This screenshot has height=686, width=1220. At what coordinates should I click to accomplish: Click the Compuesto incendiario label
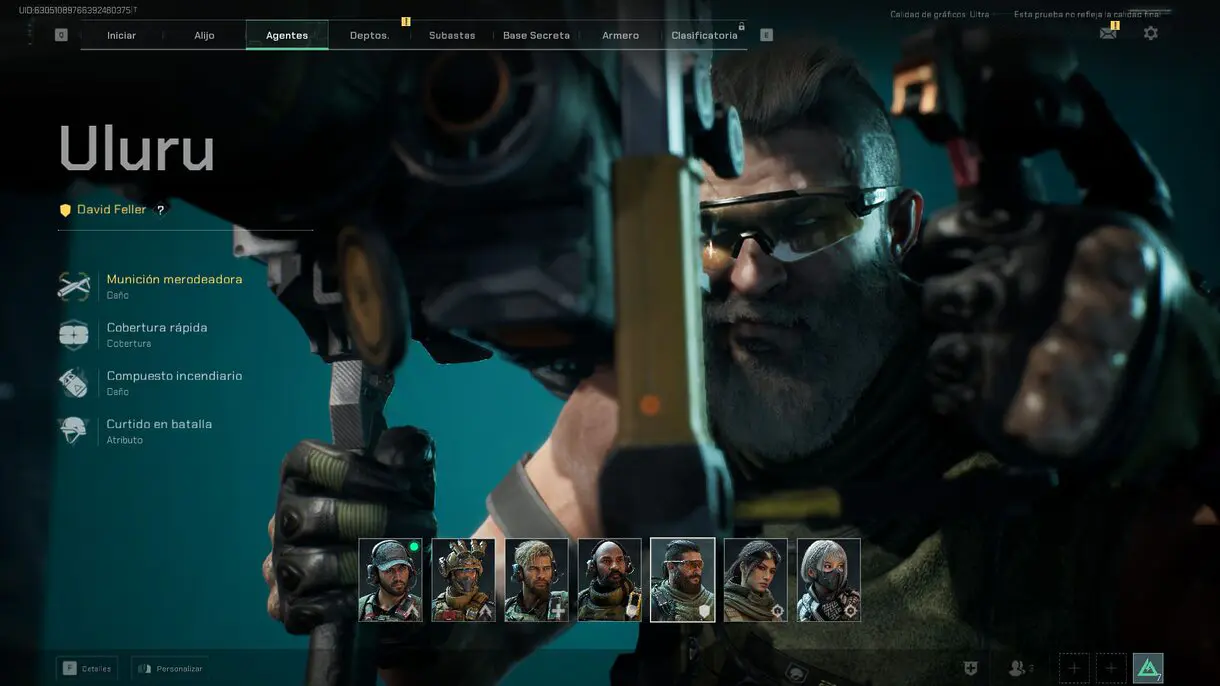click(x=174, y=376)
